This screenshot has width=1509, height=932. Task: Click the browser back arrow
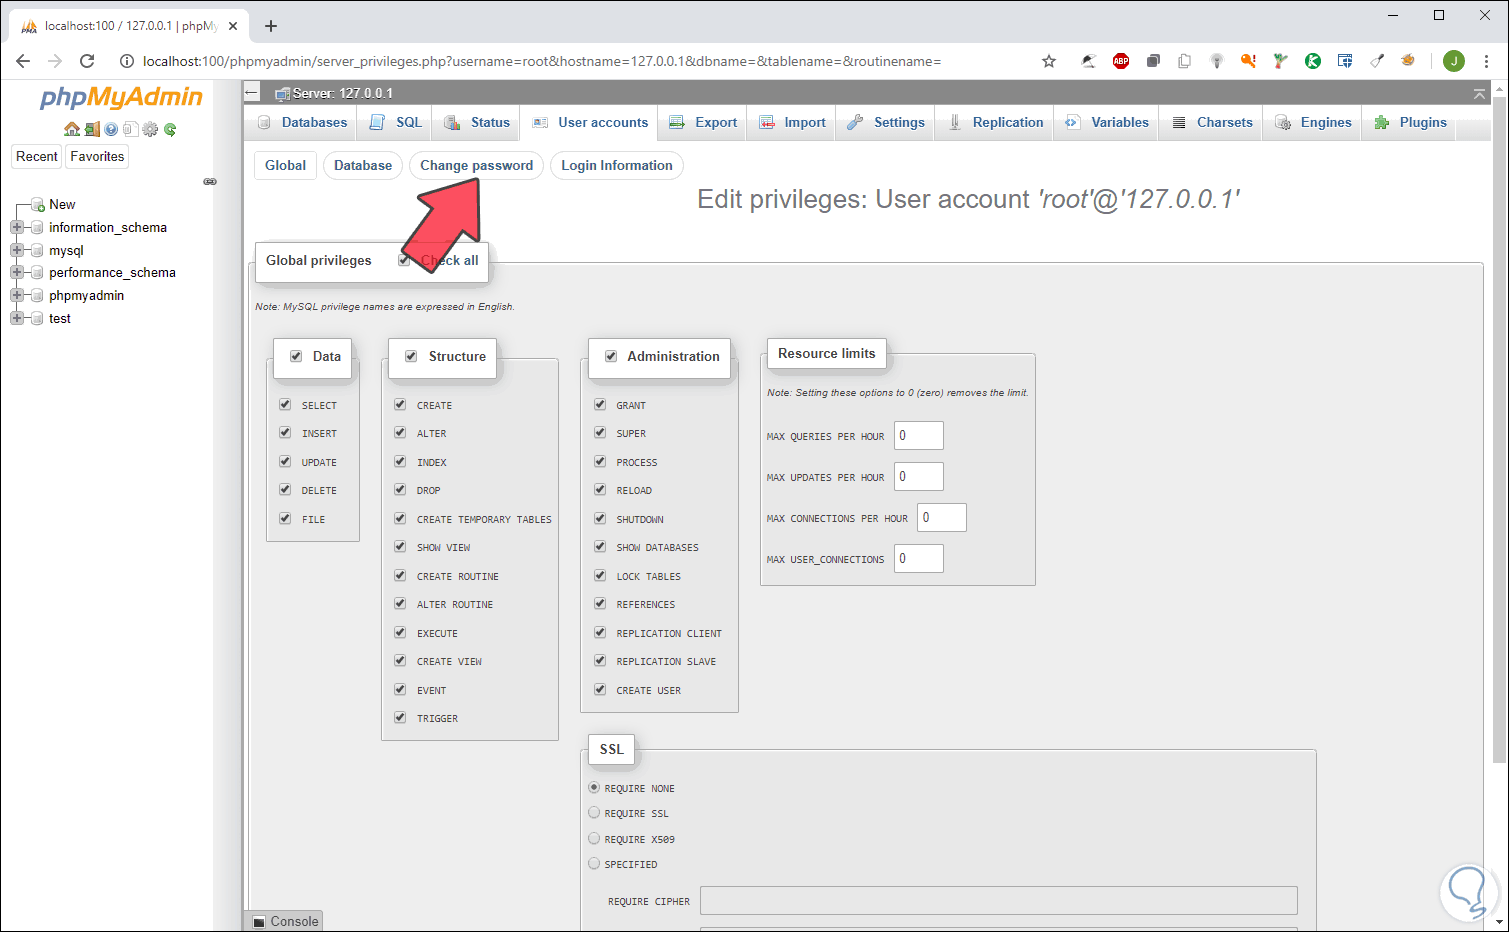click(23, 61)
